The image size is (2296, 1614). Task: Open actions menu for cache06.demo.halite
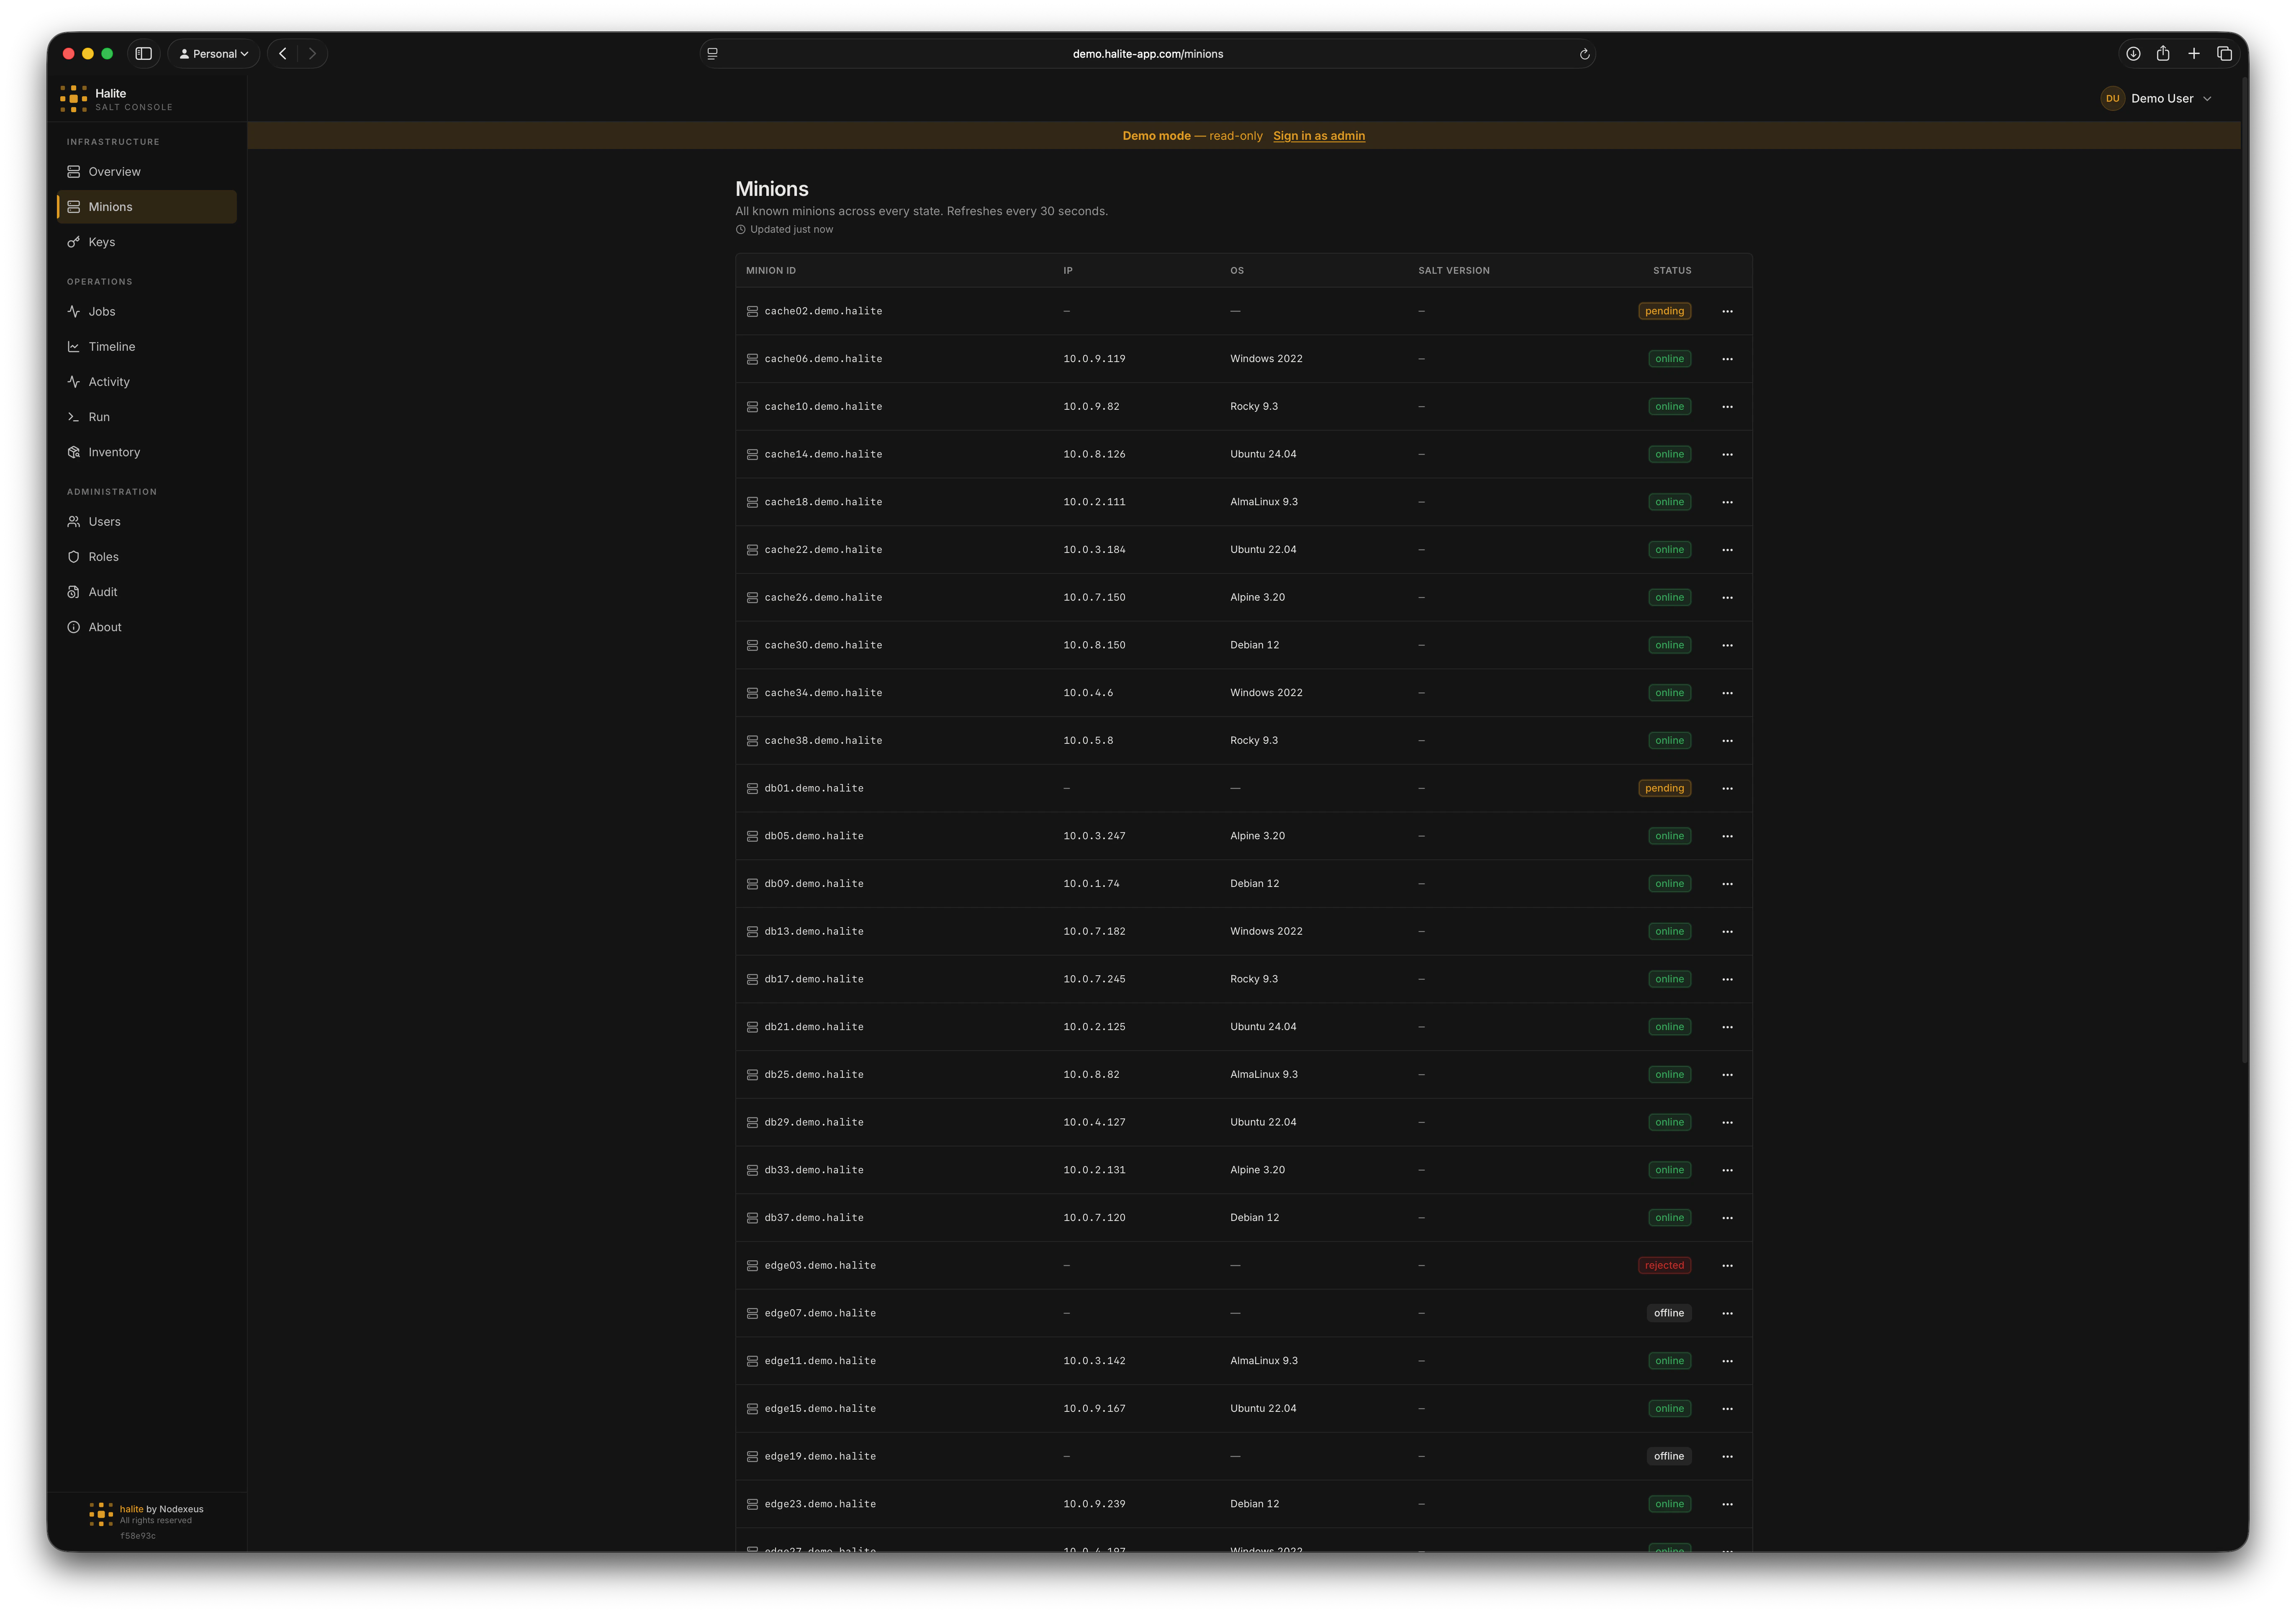pos(1727,359)
